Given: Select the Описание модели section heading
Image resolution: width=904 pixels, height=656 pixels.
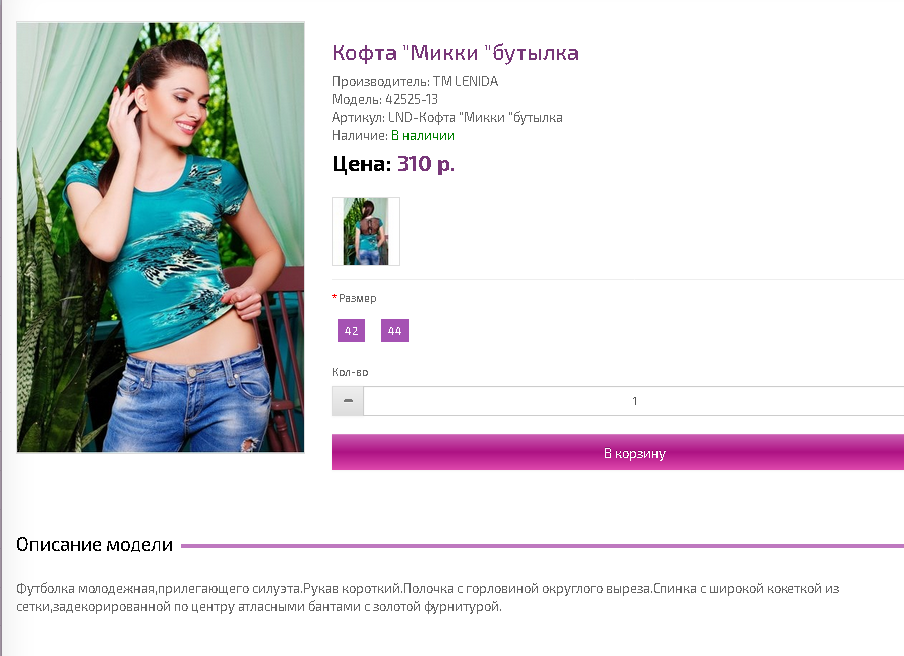Looking at the screenshot, I should tap(95, 545).
